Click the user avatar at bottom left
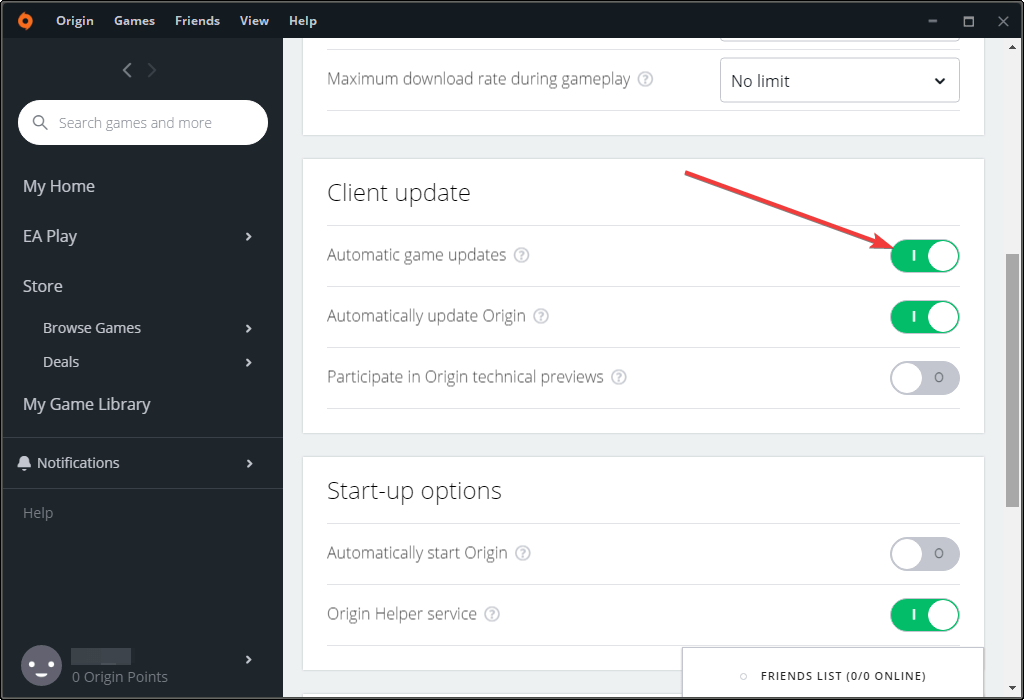Viewport: 1024px width, 700px height. pos(41,665)
